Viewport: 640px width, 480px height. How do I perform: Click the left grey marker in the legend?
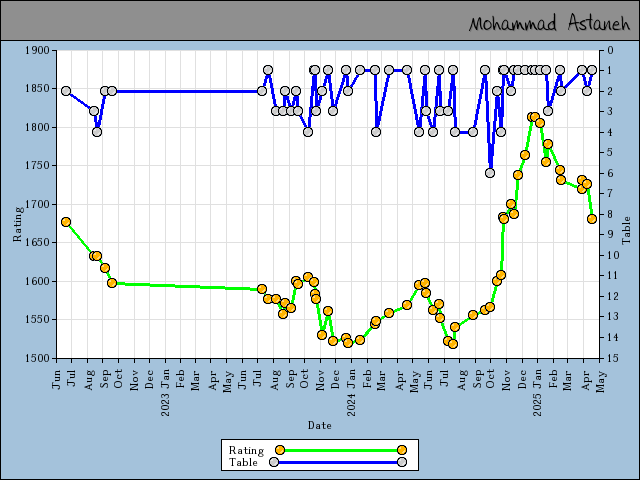274,462
